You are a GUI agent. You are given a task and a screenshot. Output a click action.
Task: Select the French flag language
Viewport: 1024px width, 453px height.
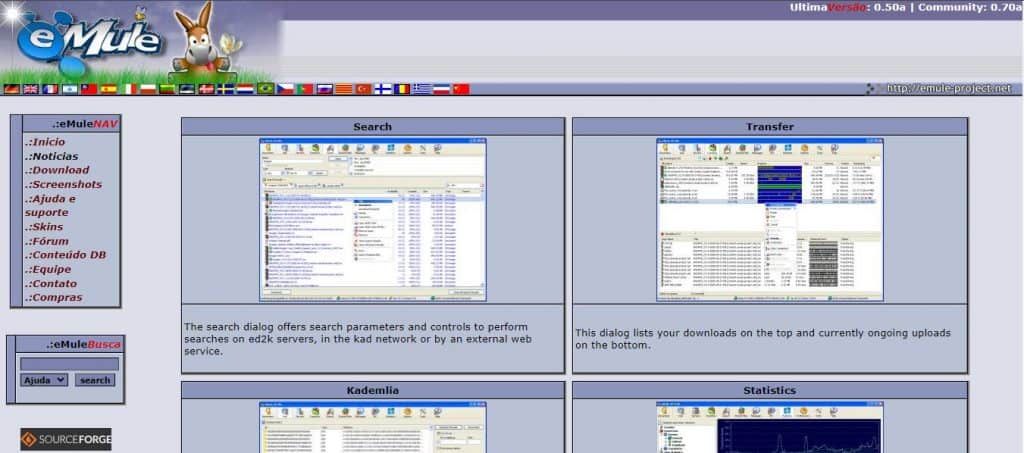tap(50, 89)
